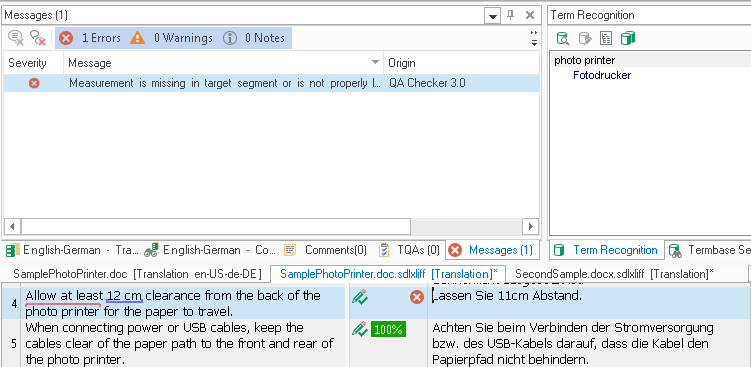Click the right arrow of the horizontal scrollbar
Screen dimensions: 751x367
point(530,226)
